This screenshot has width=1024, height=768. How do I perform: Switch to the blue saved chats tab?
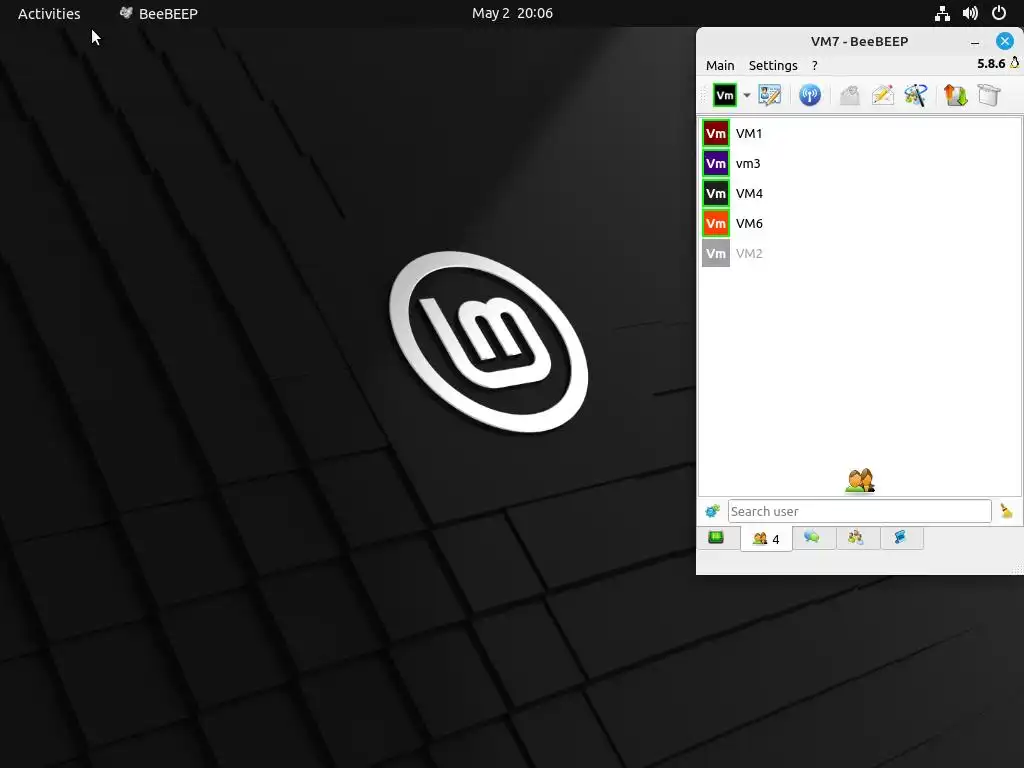(901, 537)
